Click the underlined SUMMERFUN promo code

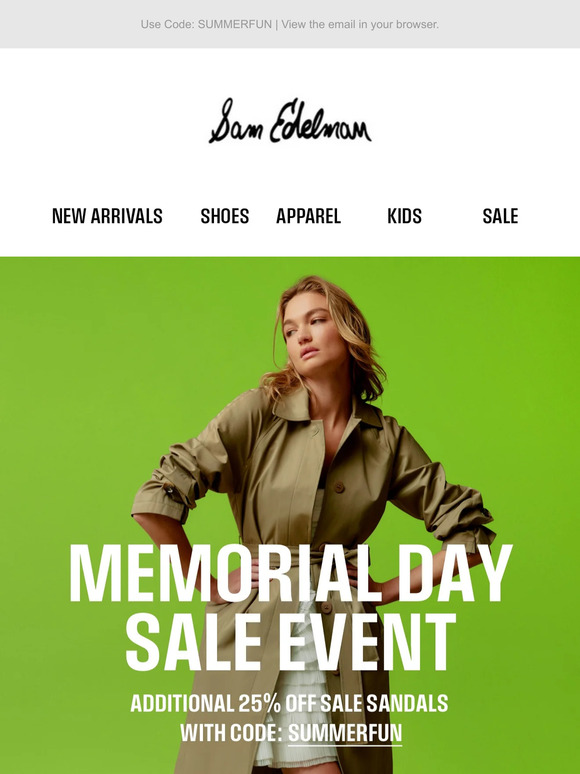pyautogui.click(x=345, y=733)
